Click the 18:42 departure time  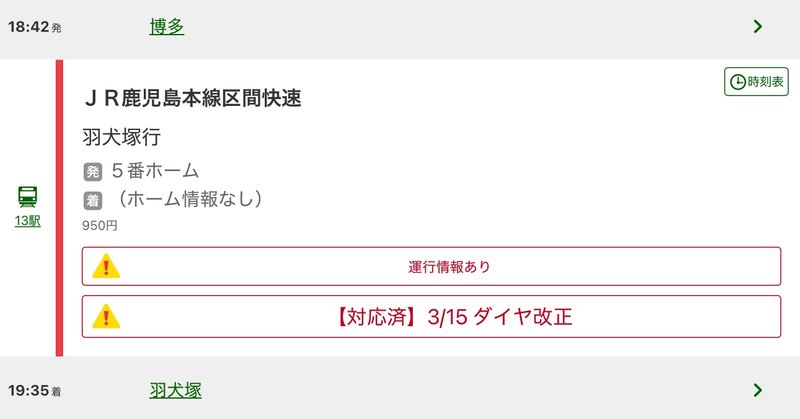29,27
